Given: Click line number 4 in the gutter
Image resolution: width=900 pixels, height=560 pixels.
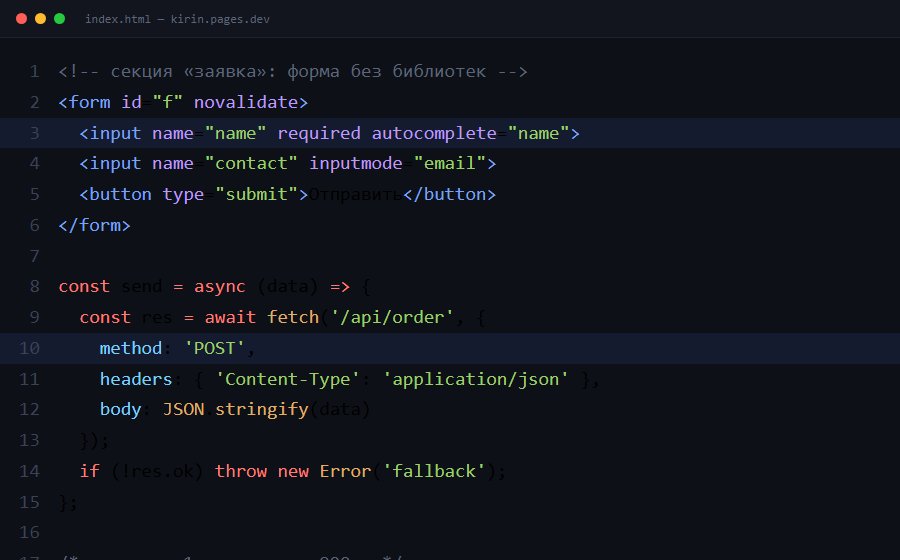Looking at the screenshot, I should point(34,164).
